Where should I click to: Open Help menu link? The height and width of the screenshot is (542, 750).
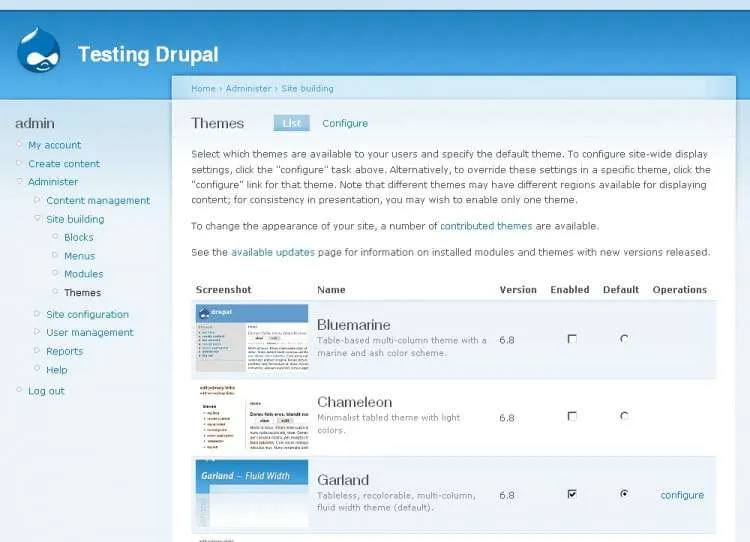(x=57, y=370)
